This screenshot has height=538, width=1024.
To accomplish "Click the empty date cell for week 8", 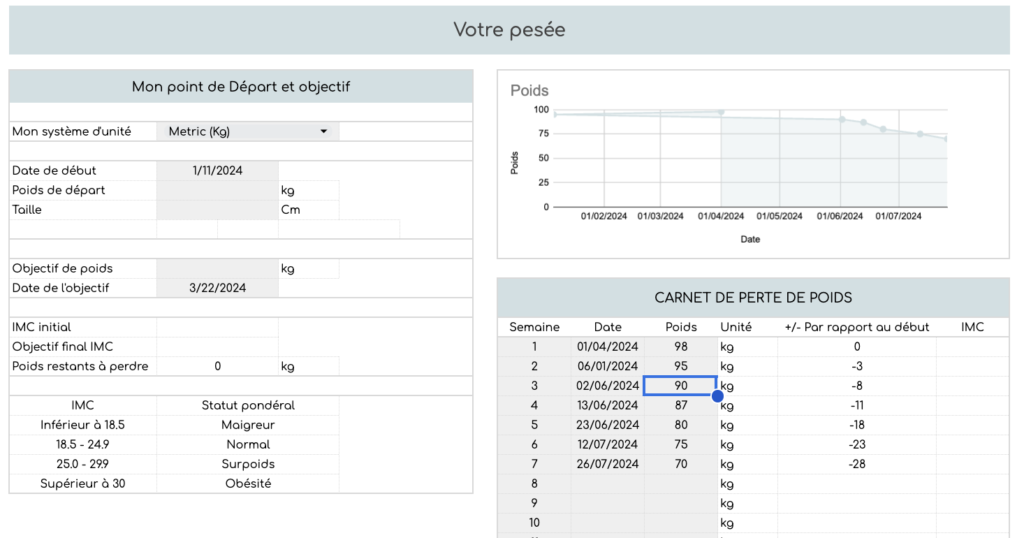I will coord(607,483).
